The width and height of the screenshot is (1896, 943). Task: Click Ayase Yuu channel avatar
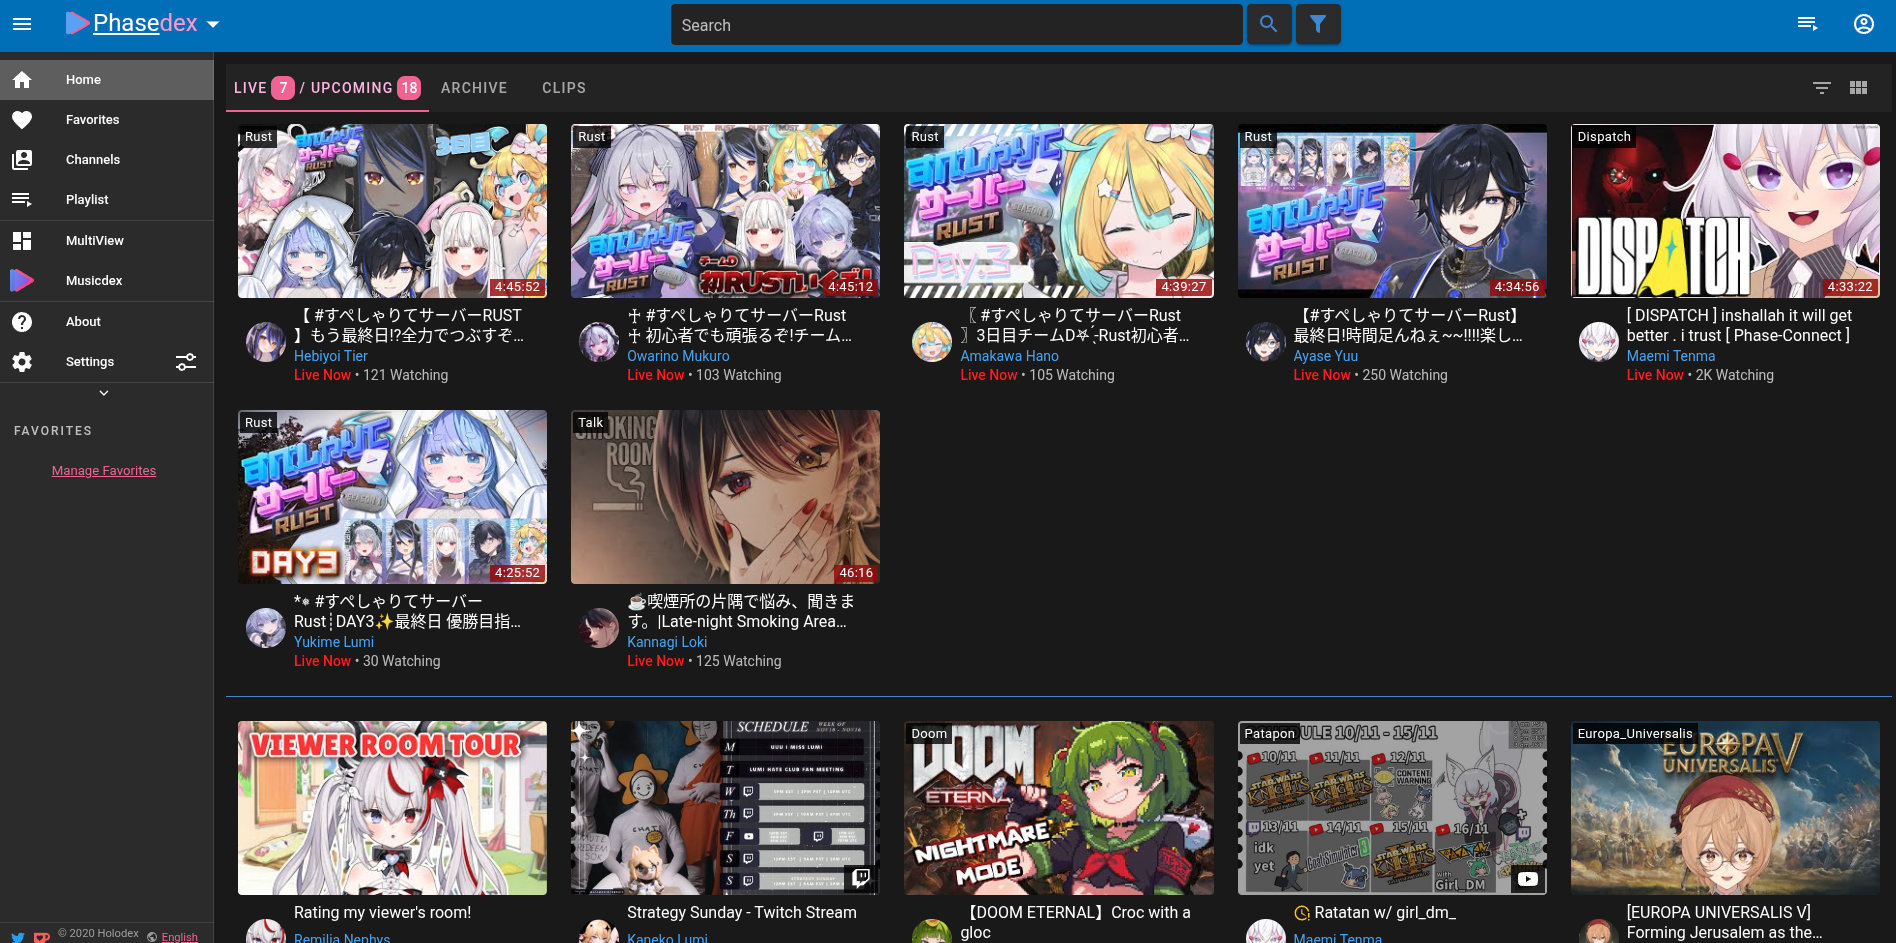click(1265, 342)
